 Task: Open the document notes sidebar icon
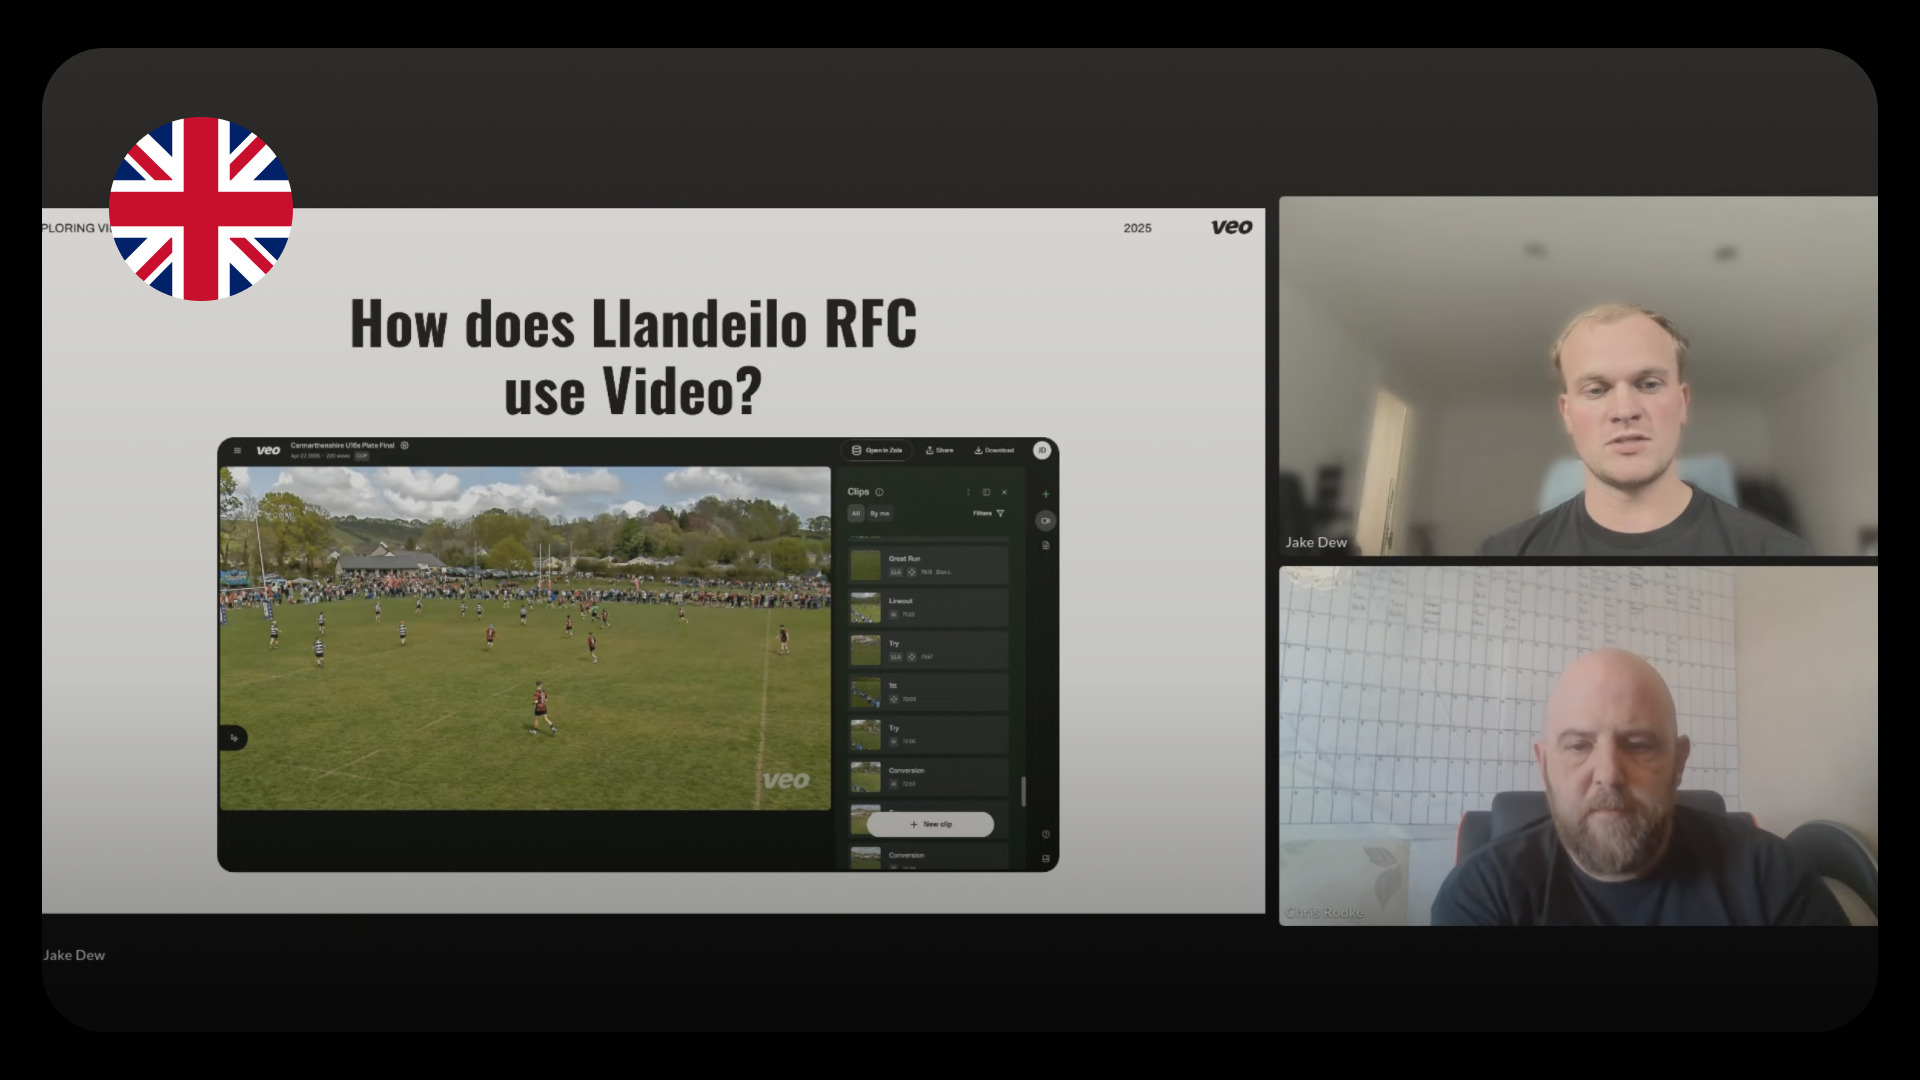pos(1046,546)
